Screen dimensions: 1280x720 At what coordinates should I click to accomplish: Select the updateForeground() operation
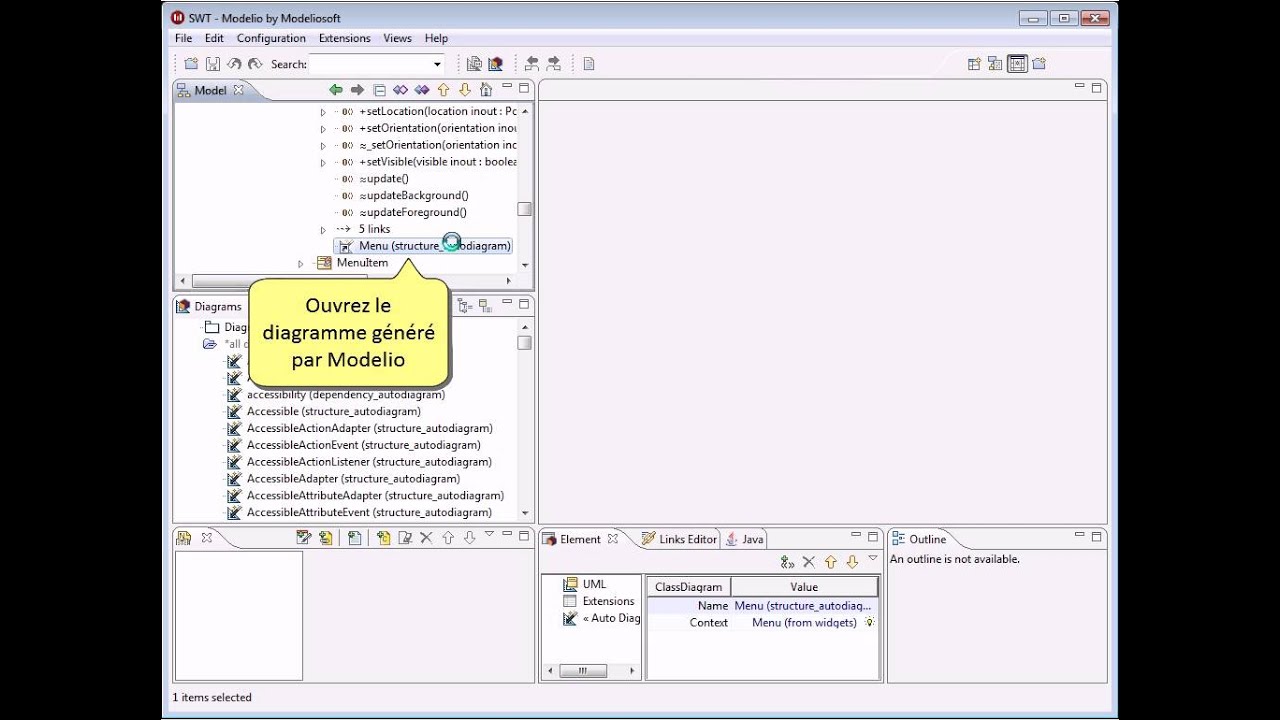412,213
